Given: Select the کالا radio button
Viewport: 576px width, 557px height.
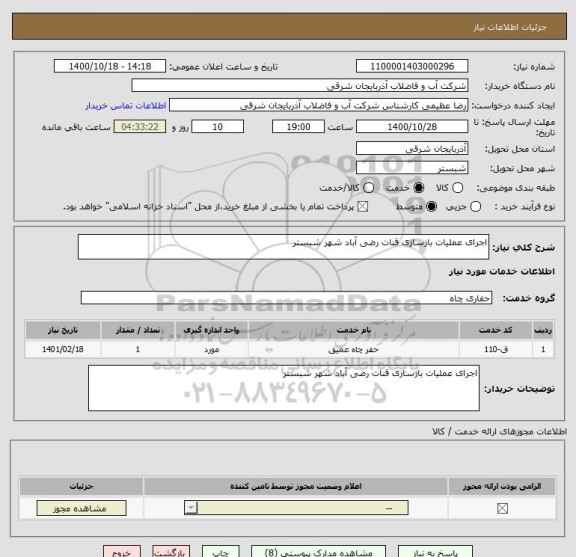Looking at the screenshot, I should [x=457, y=188].
